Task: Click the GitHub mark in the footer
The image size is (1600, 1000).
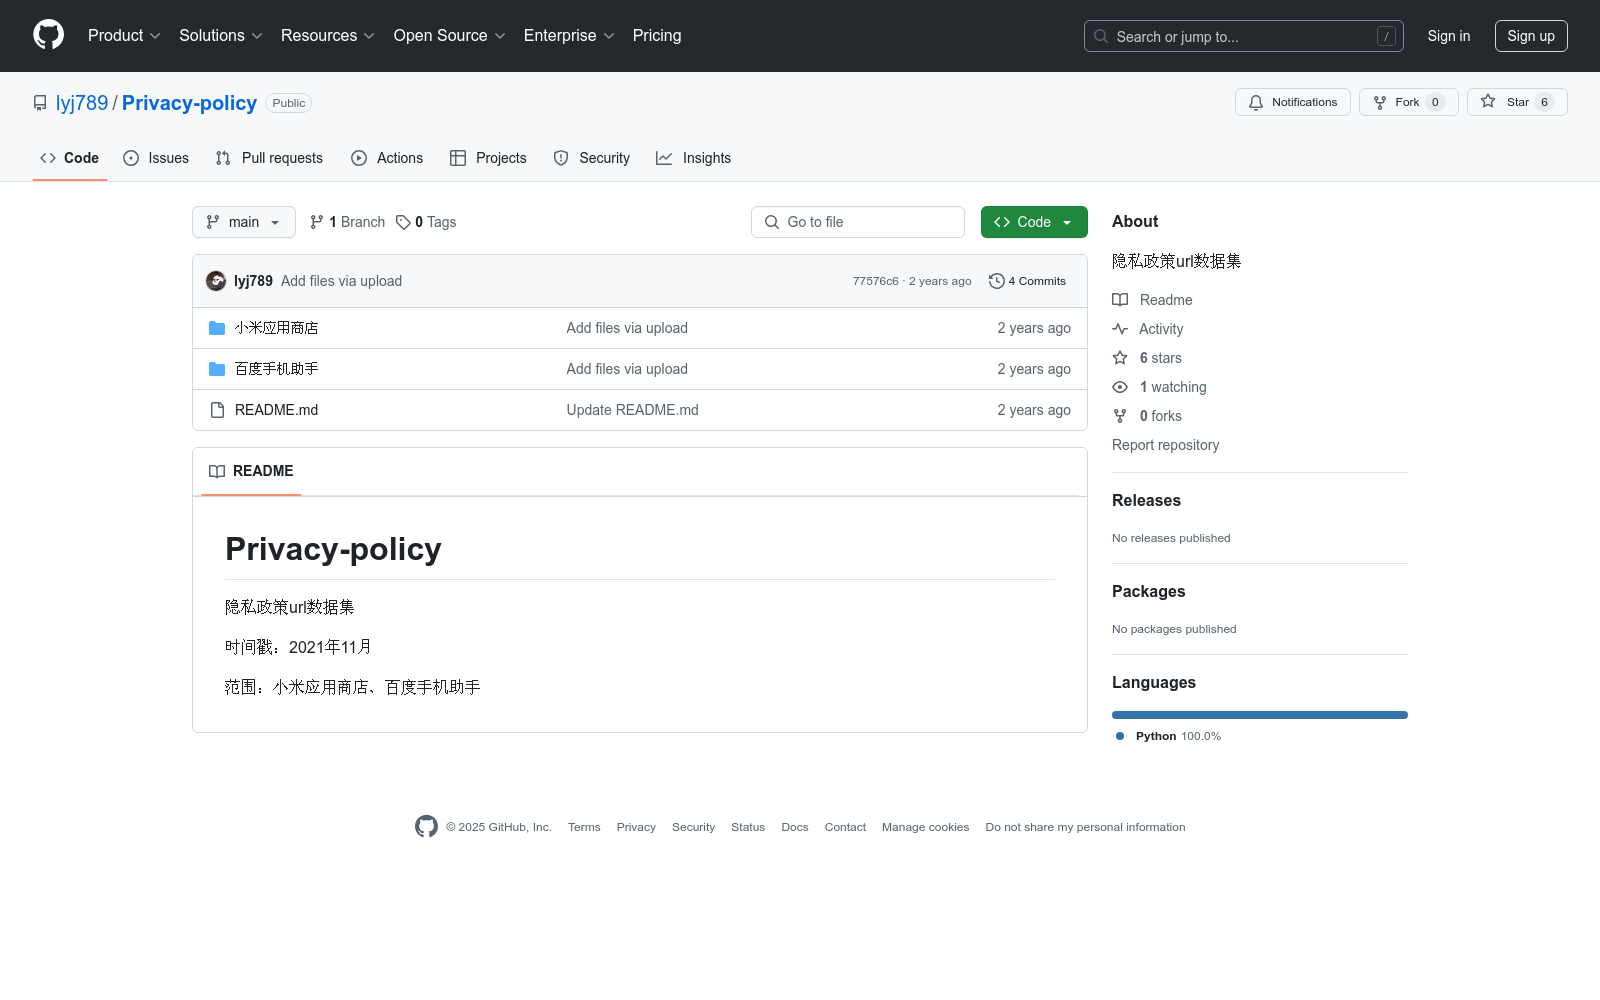Action: coord(426,827)
